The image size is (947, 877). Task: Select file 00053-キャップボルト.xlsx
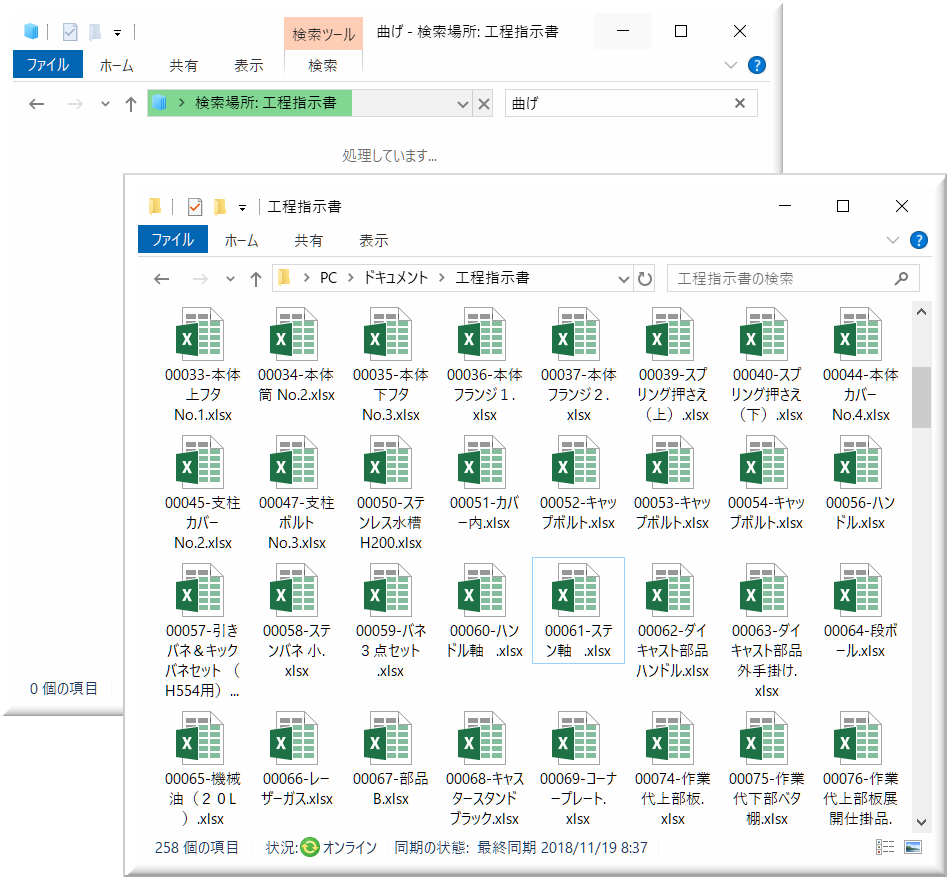[x=672, y=483]
